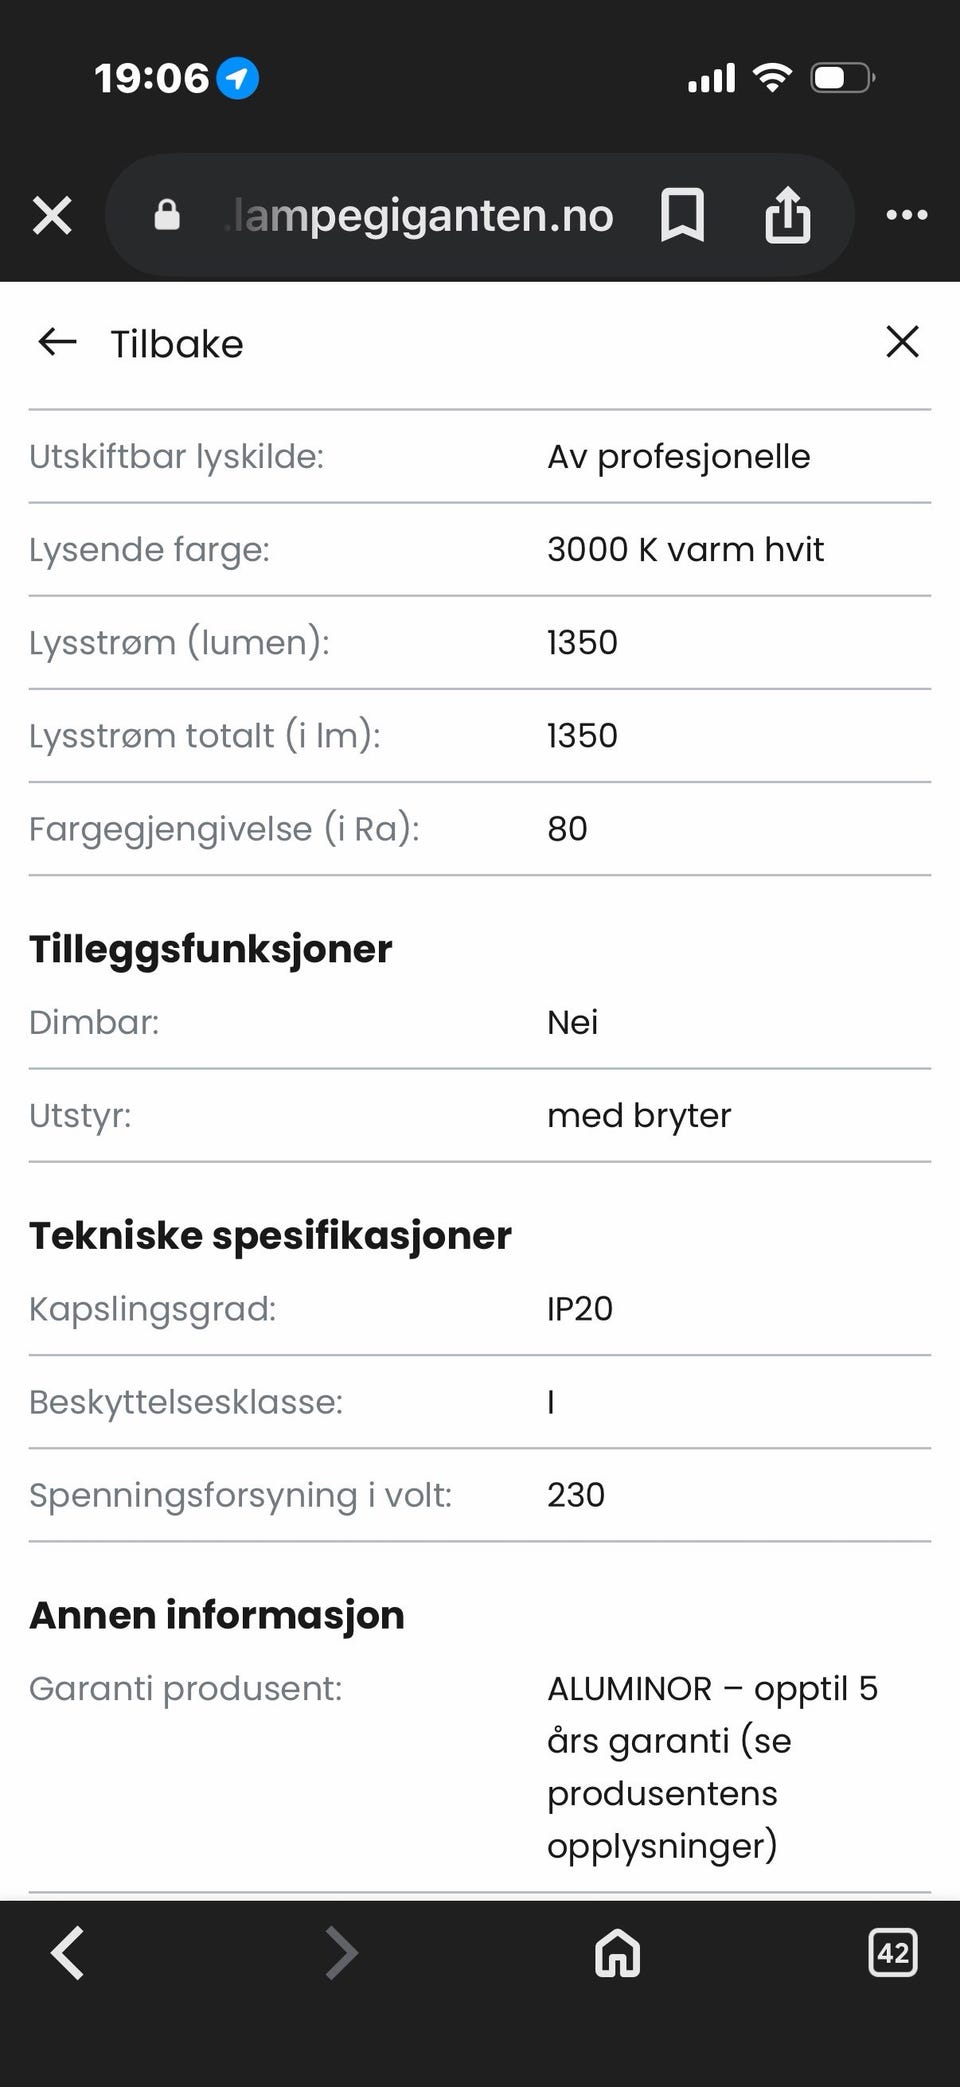
Task: Tap the 3000 K varm hvit value
Action: coord(685,549)
